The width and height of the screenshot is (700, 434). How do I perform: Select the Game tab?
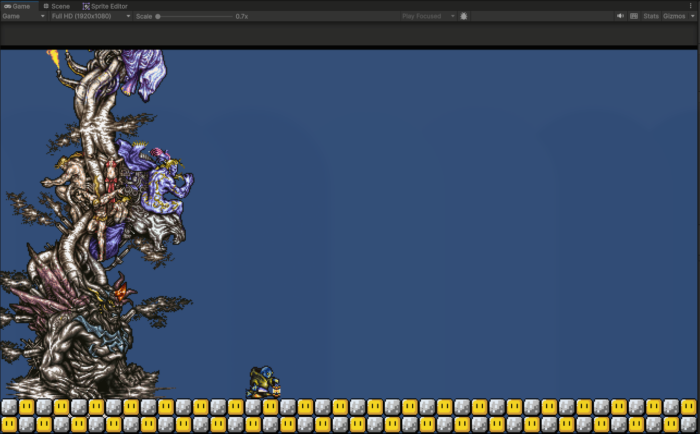pos(17,6)
